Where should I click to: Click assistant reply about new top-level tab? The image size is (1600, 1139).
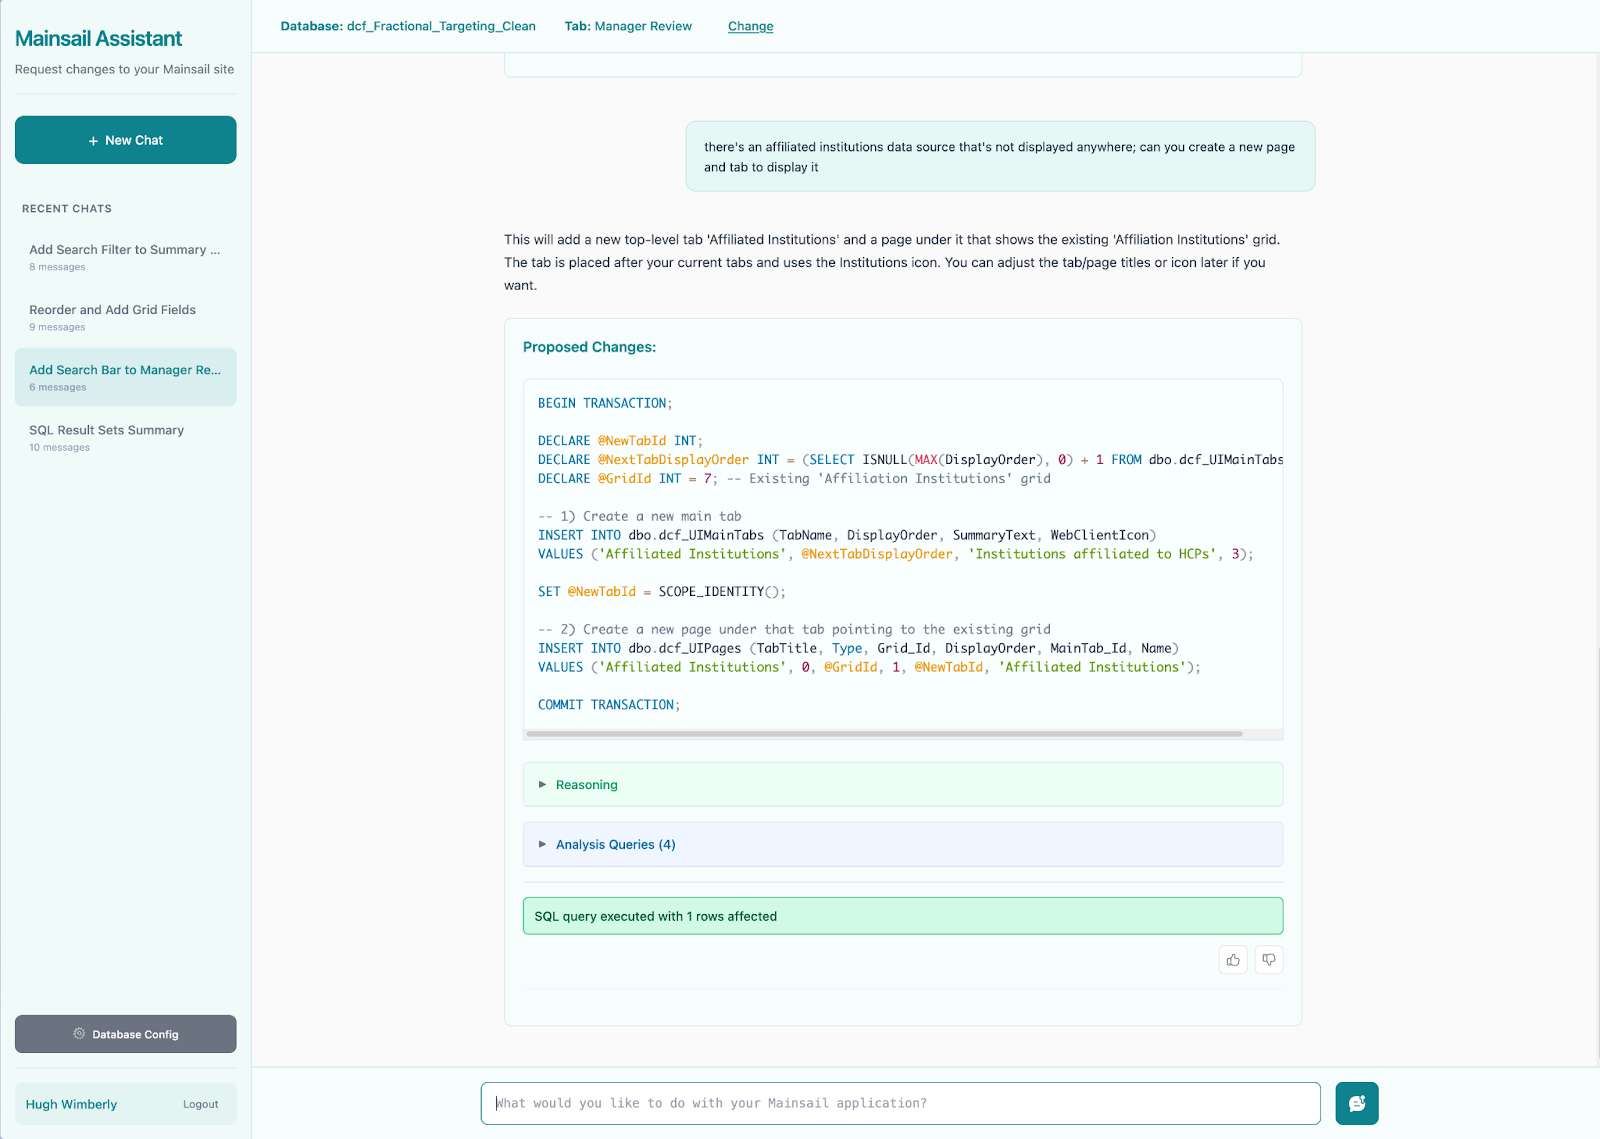click(x=892, y=262)
